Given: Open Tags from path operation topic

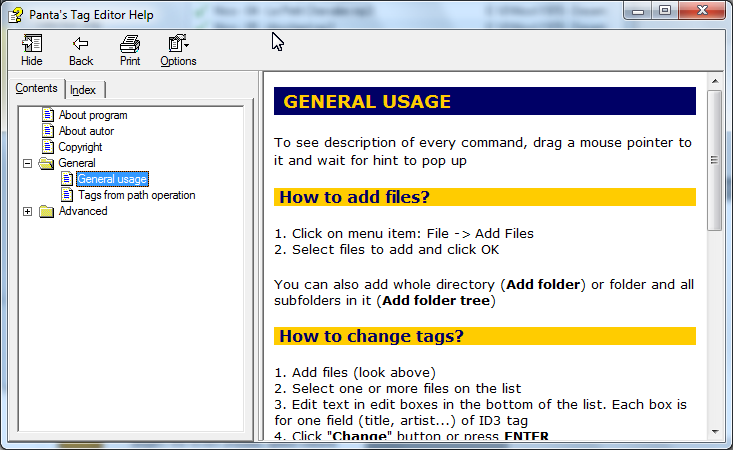Looking at the screenshot, I should 137,195.
